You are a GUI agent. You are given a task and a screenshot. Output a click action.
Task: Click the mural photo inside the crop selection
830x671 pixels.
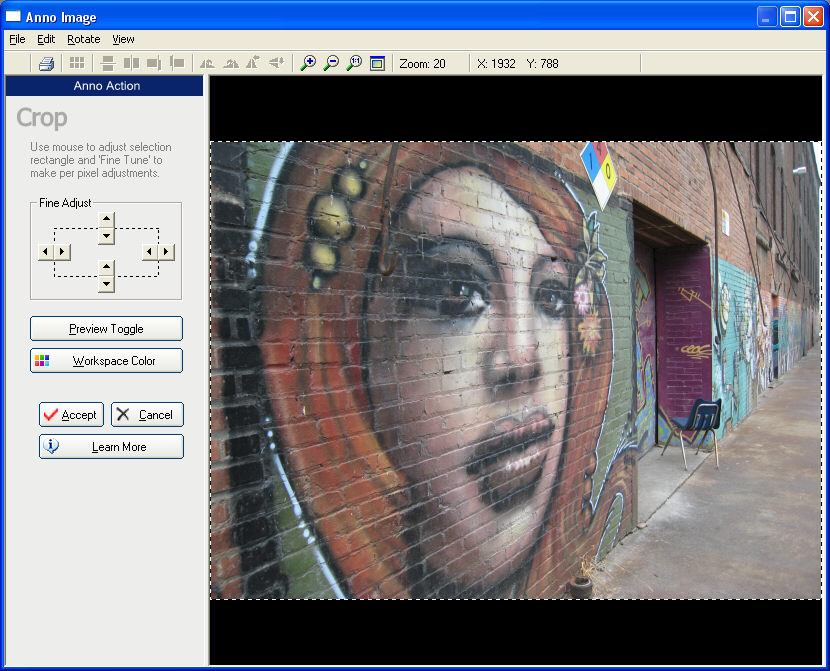pyautogui.click(x=516, y=370)
